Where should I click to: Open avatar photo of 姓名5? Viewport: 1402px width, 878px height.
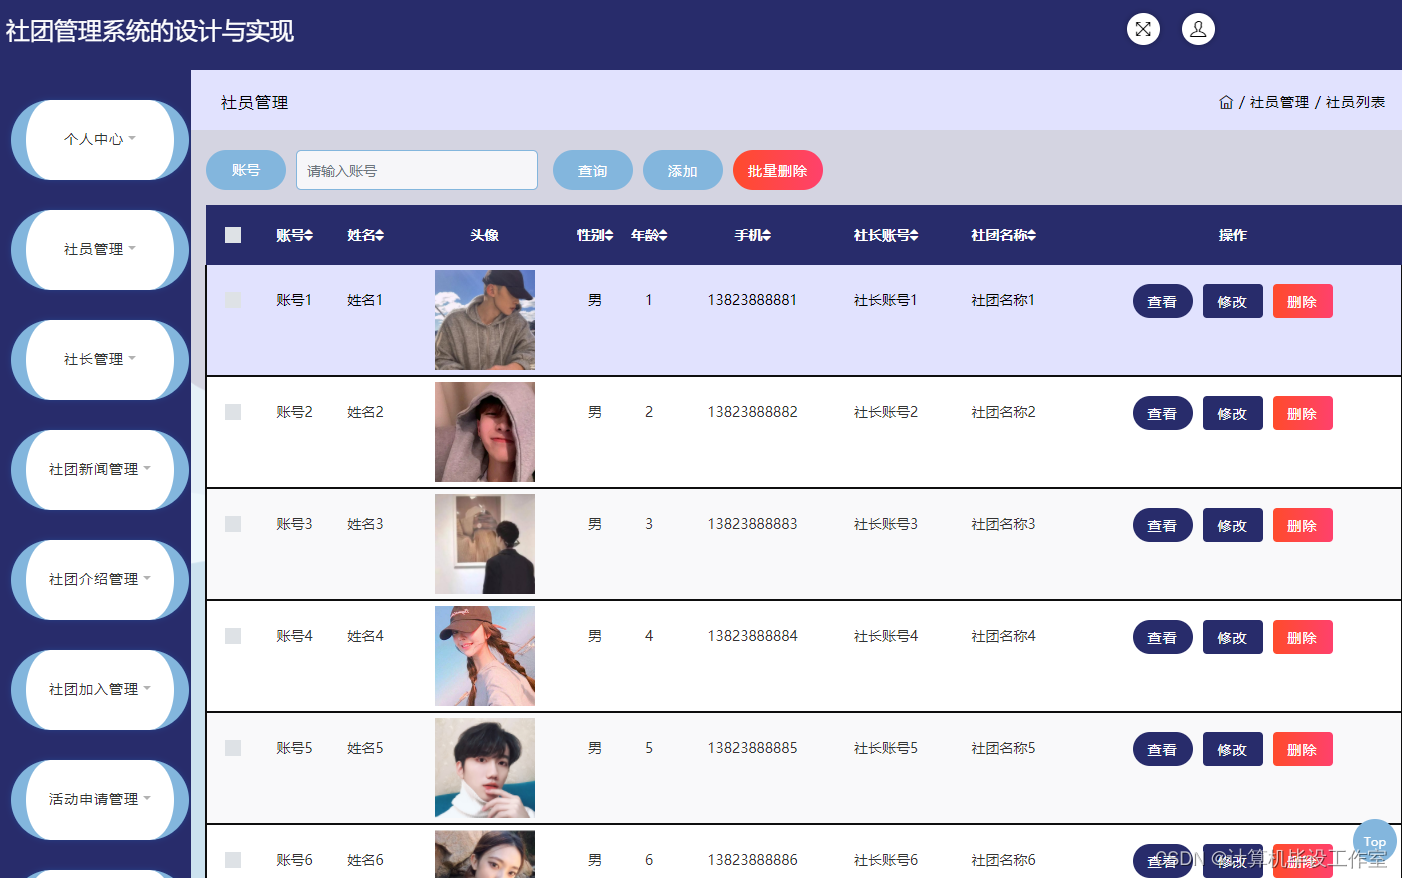click(x=485, y=768)
